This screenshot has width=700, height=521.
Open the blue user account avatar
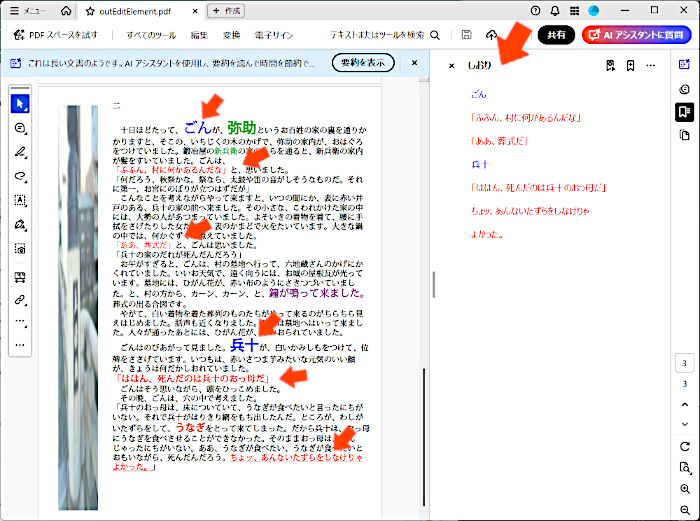click(594, 11)
